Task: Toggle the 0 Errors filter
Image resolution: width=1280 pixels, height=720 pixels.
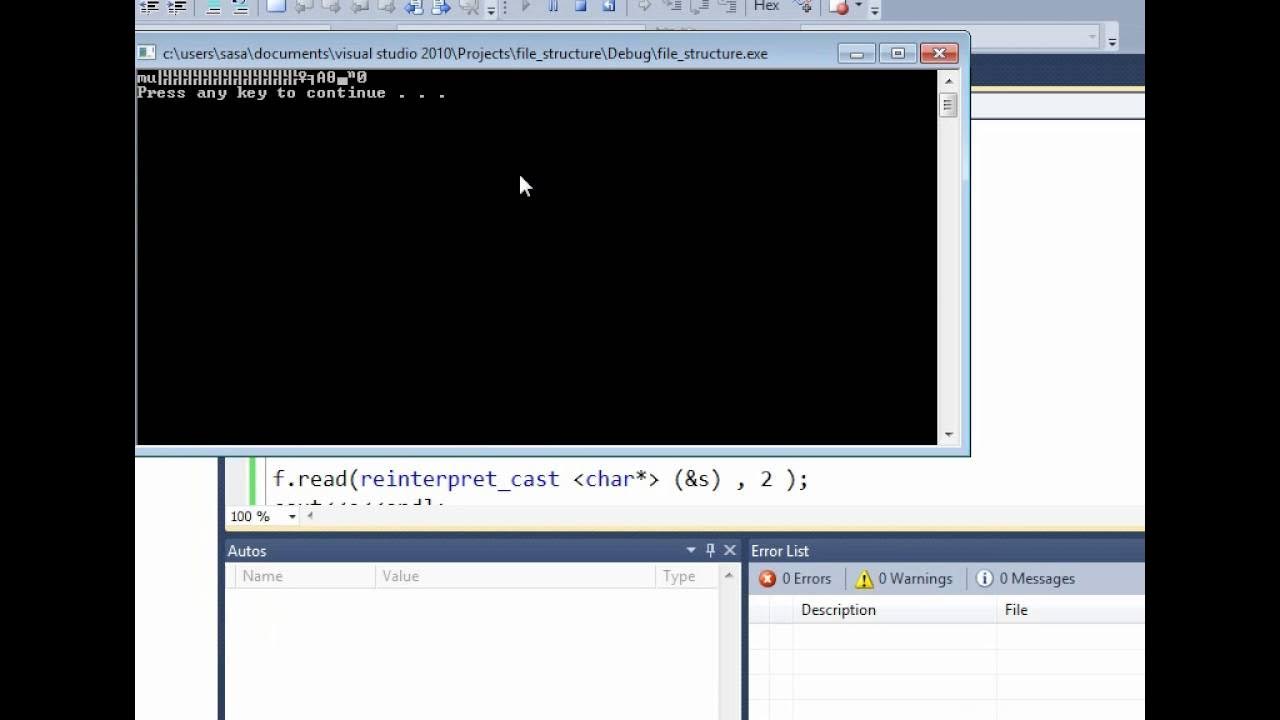Action: (795, 579)
